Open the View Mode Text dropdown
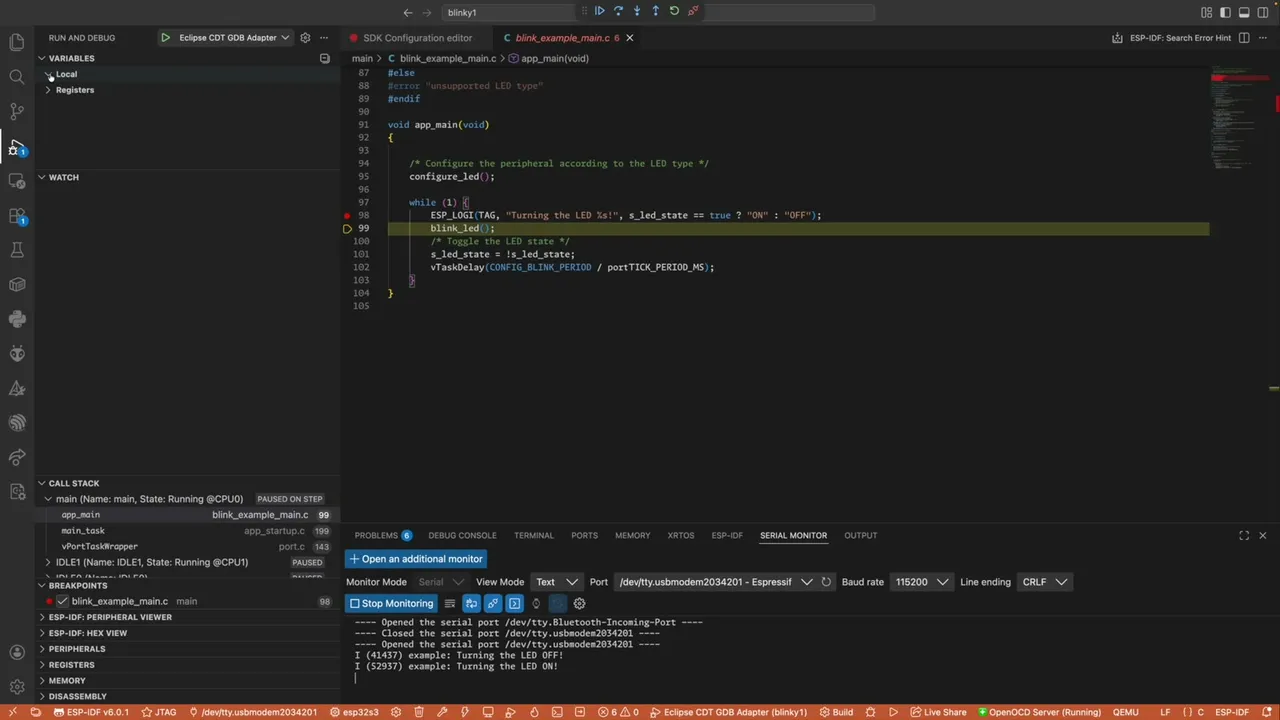This screenshot has height=720, width=1280. 556,582
